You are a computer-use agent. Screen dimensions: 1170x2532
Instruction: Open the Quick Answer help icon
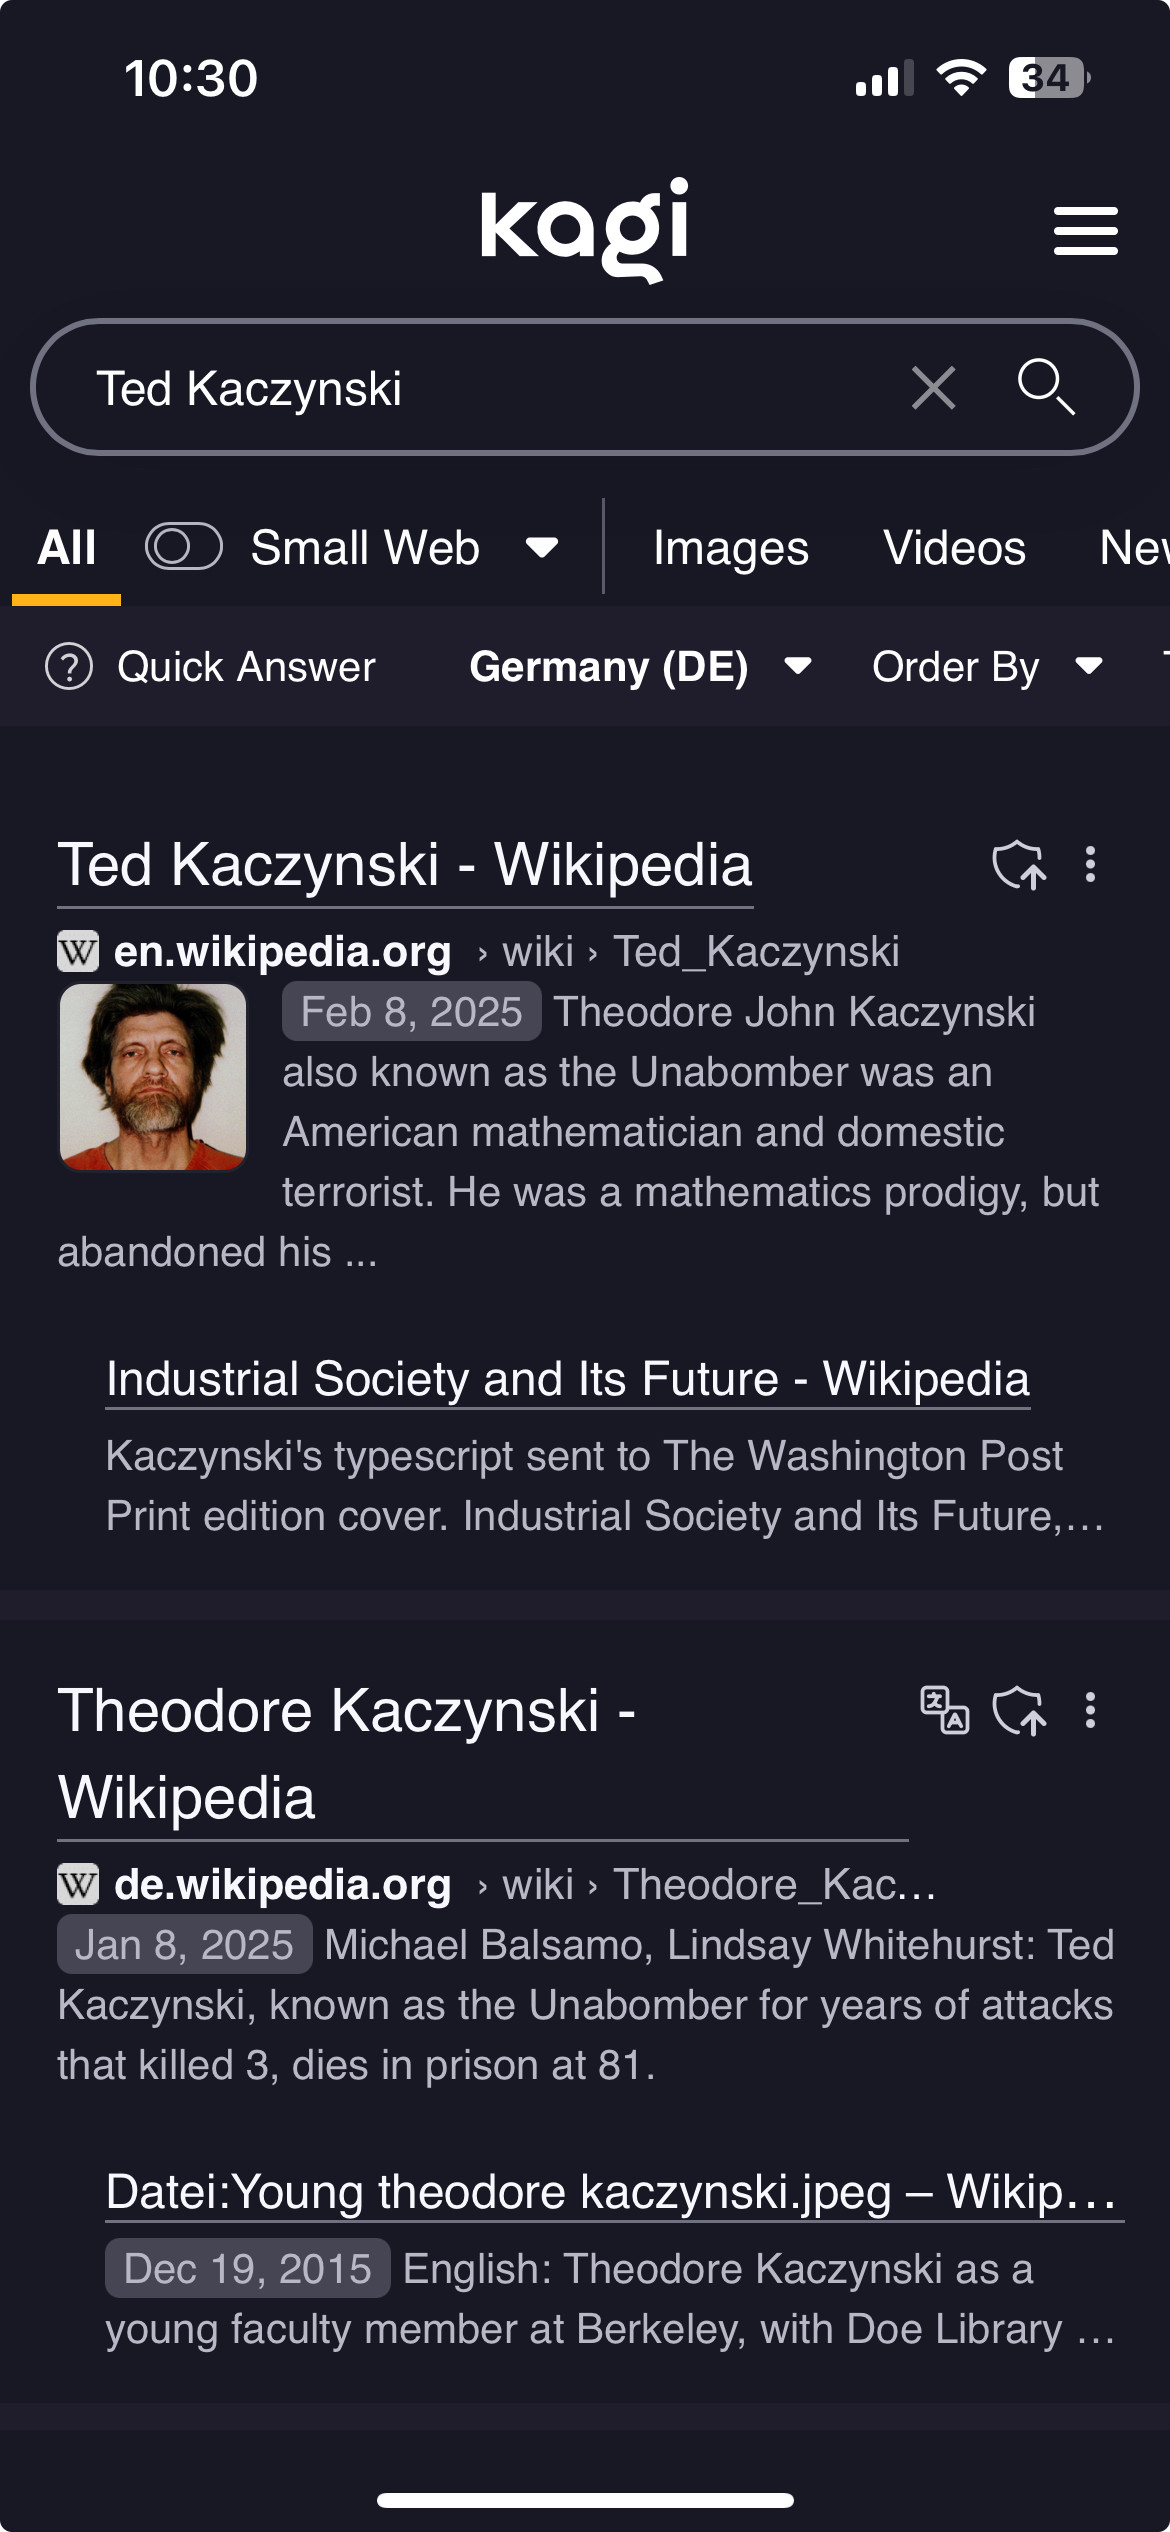(x=69, y=667)
